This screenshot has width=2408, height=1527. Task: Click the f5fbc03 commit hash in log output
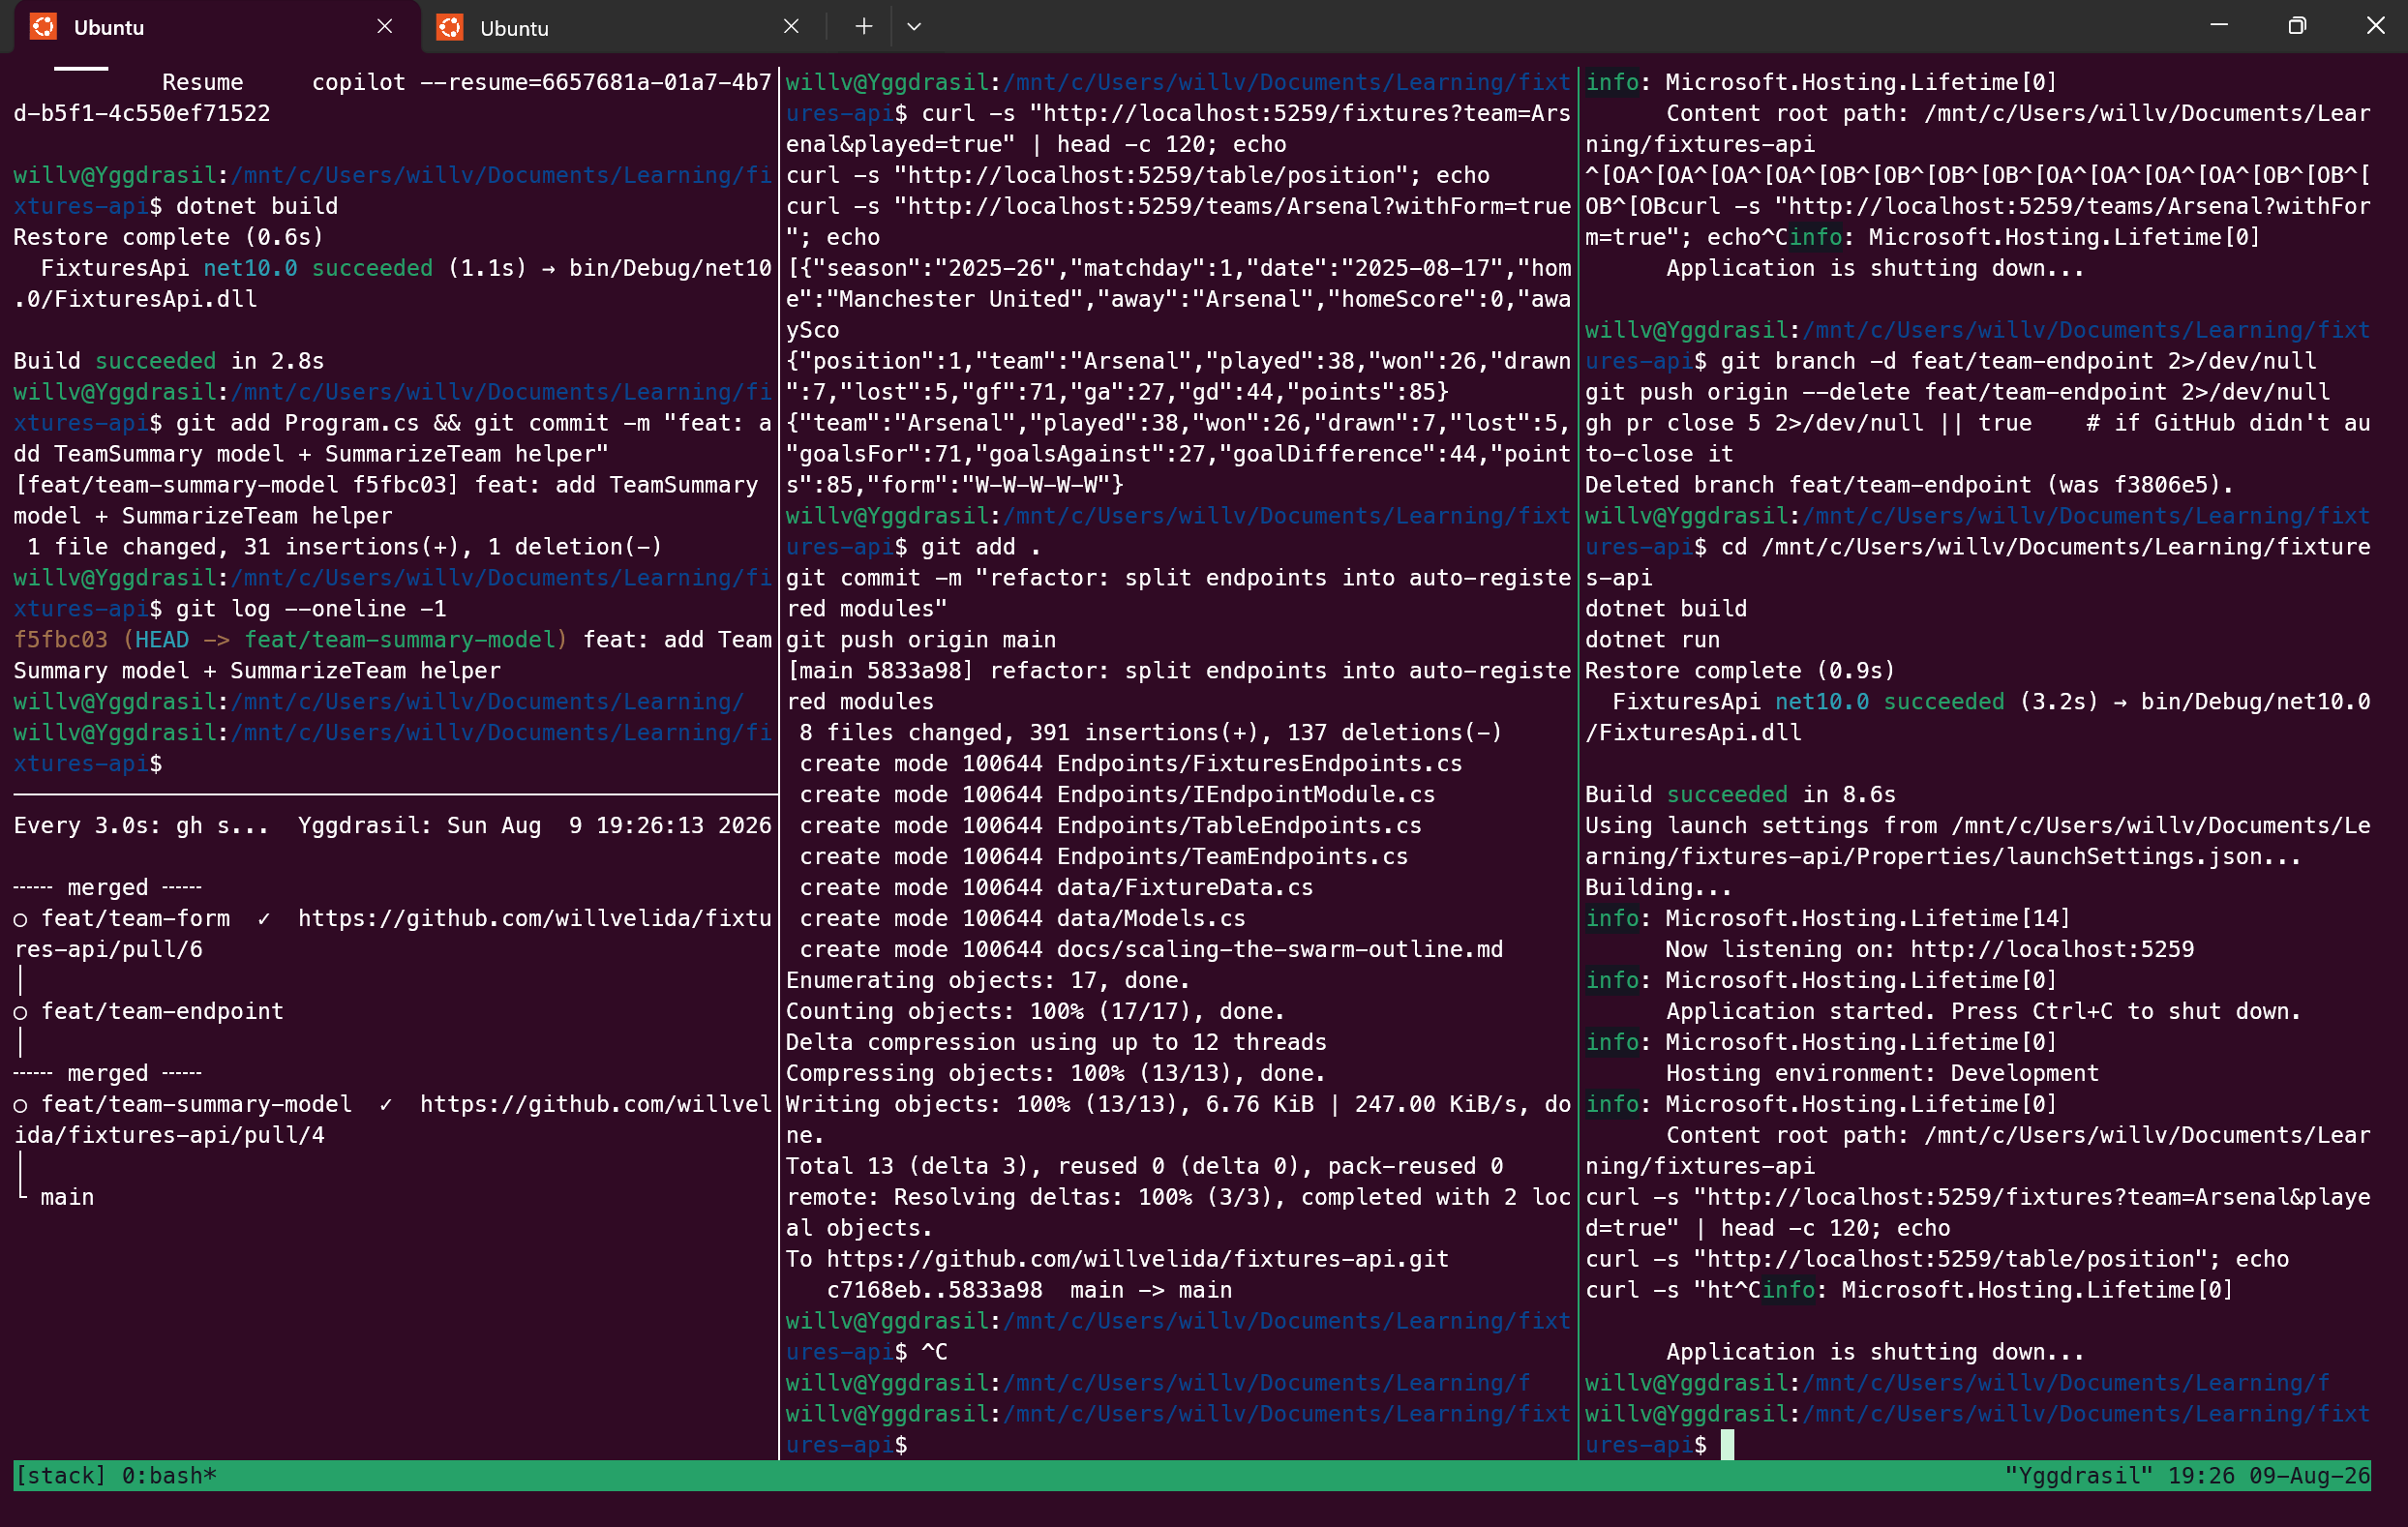click(60, 640)
